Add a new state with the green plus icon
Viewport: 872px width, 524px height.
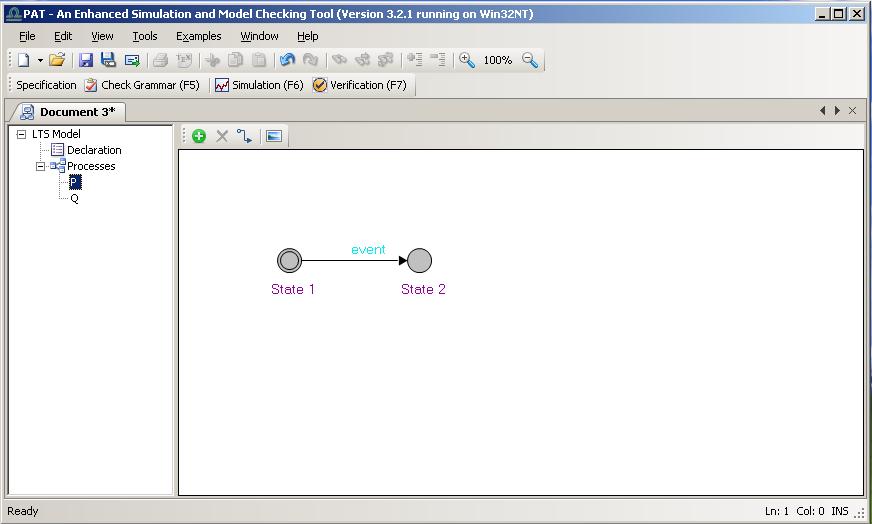coord(199,136)
